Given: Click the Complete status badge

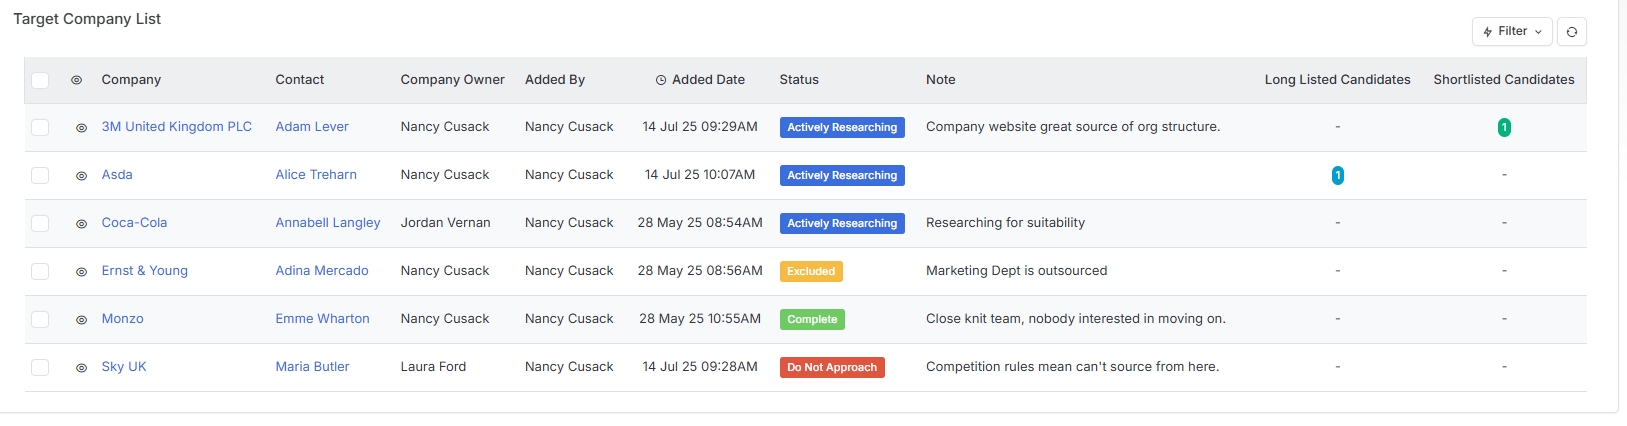Looking at the screenshot, I should click(x=812, y=320).
